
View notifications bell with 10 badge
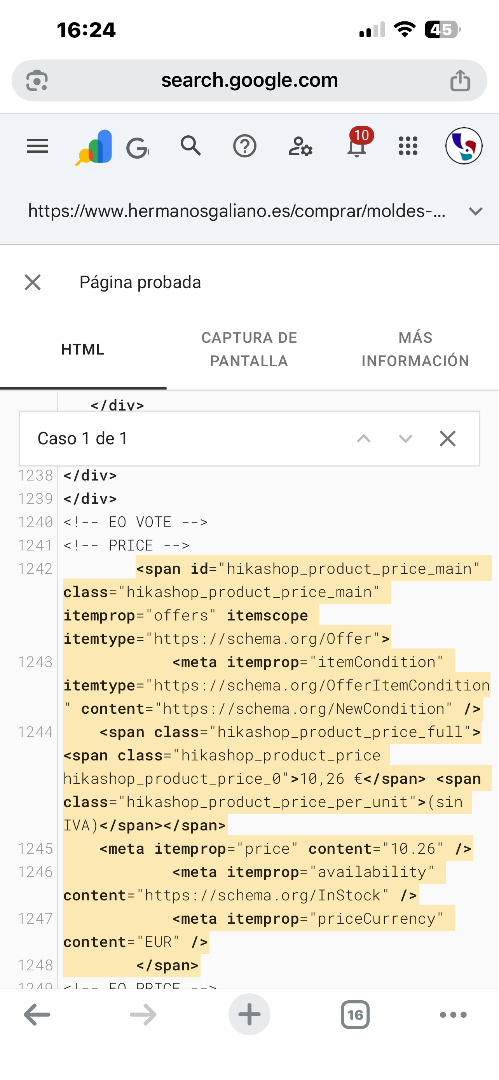click(x=357, y=143)
